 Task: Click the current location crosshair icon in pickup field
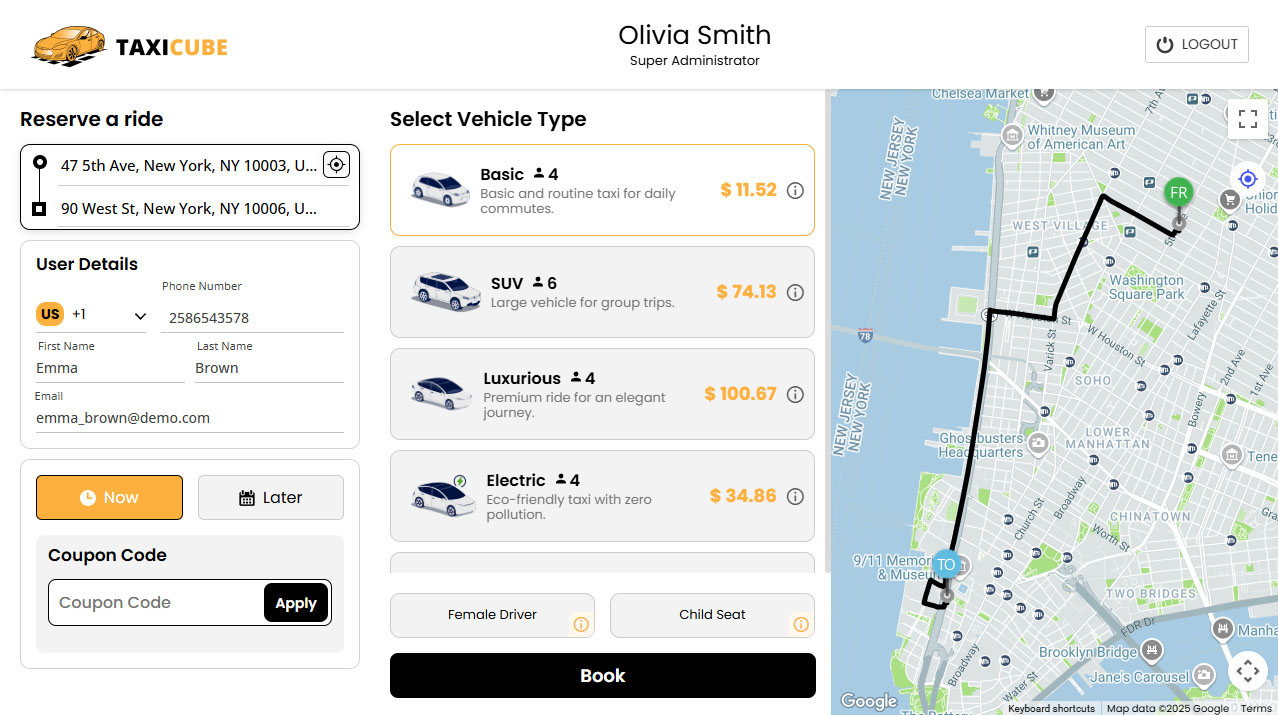coord(337,165)
